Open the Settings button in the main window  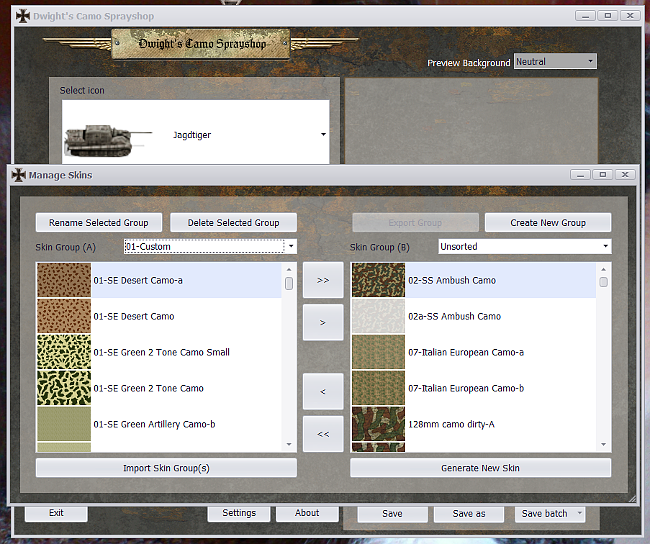(x=239, y=513)
